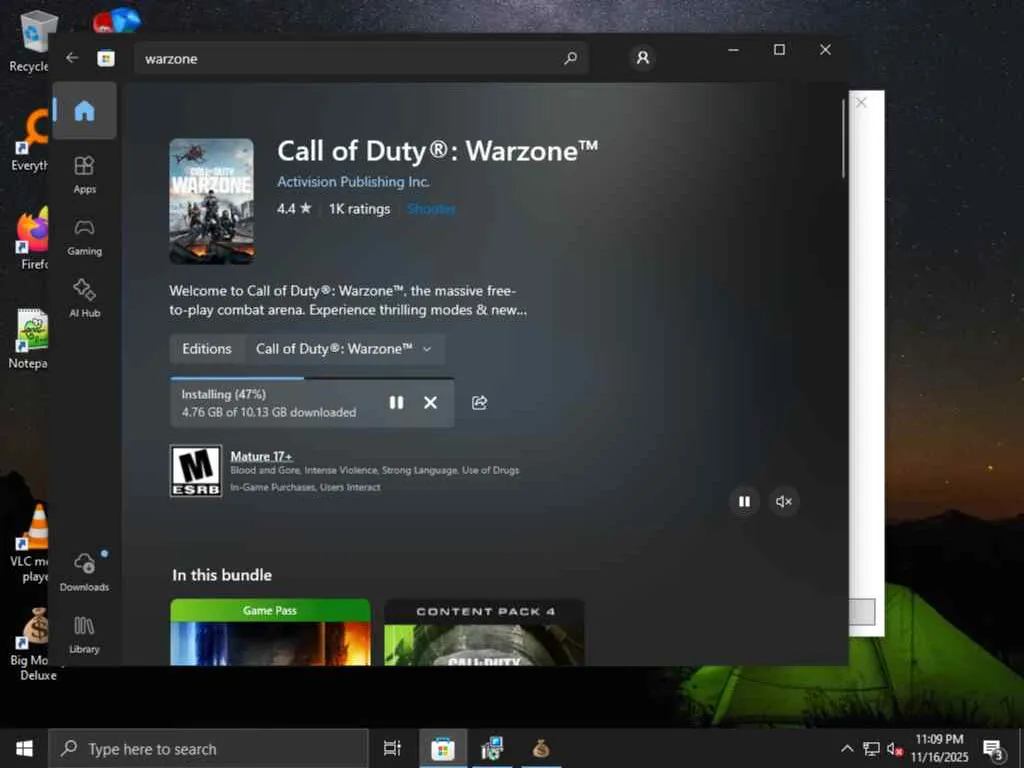Open the Microsoft Store logo icon
1024x768 pixels.
coord(106,59)
